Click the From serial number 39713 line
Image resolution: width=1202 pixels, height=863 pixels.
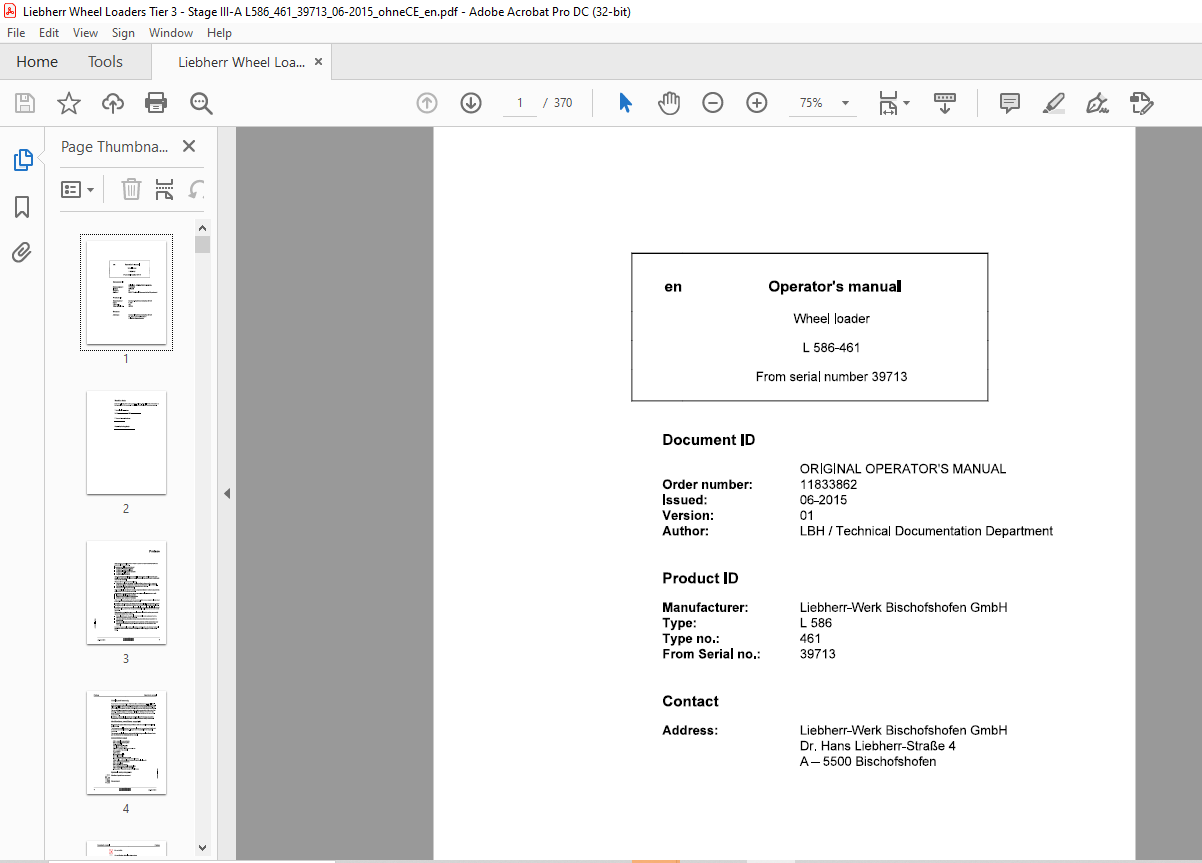(x=831, y=377)
